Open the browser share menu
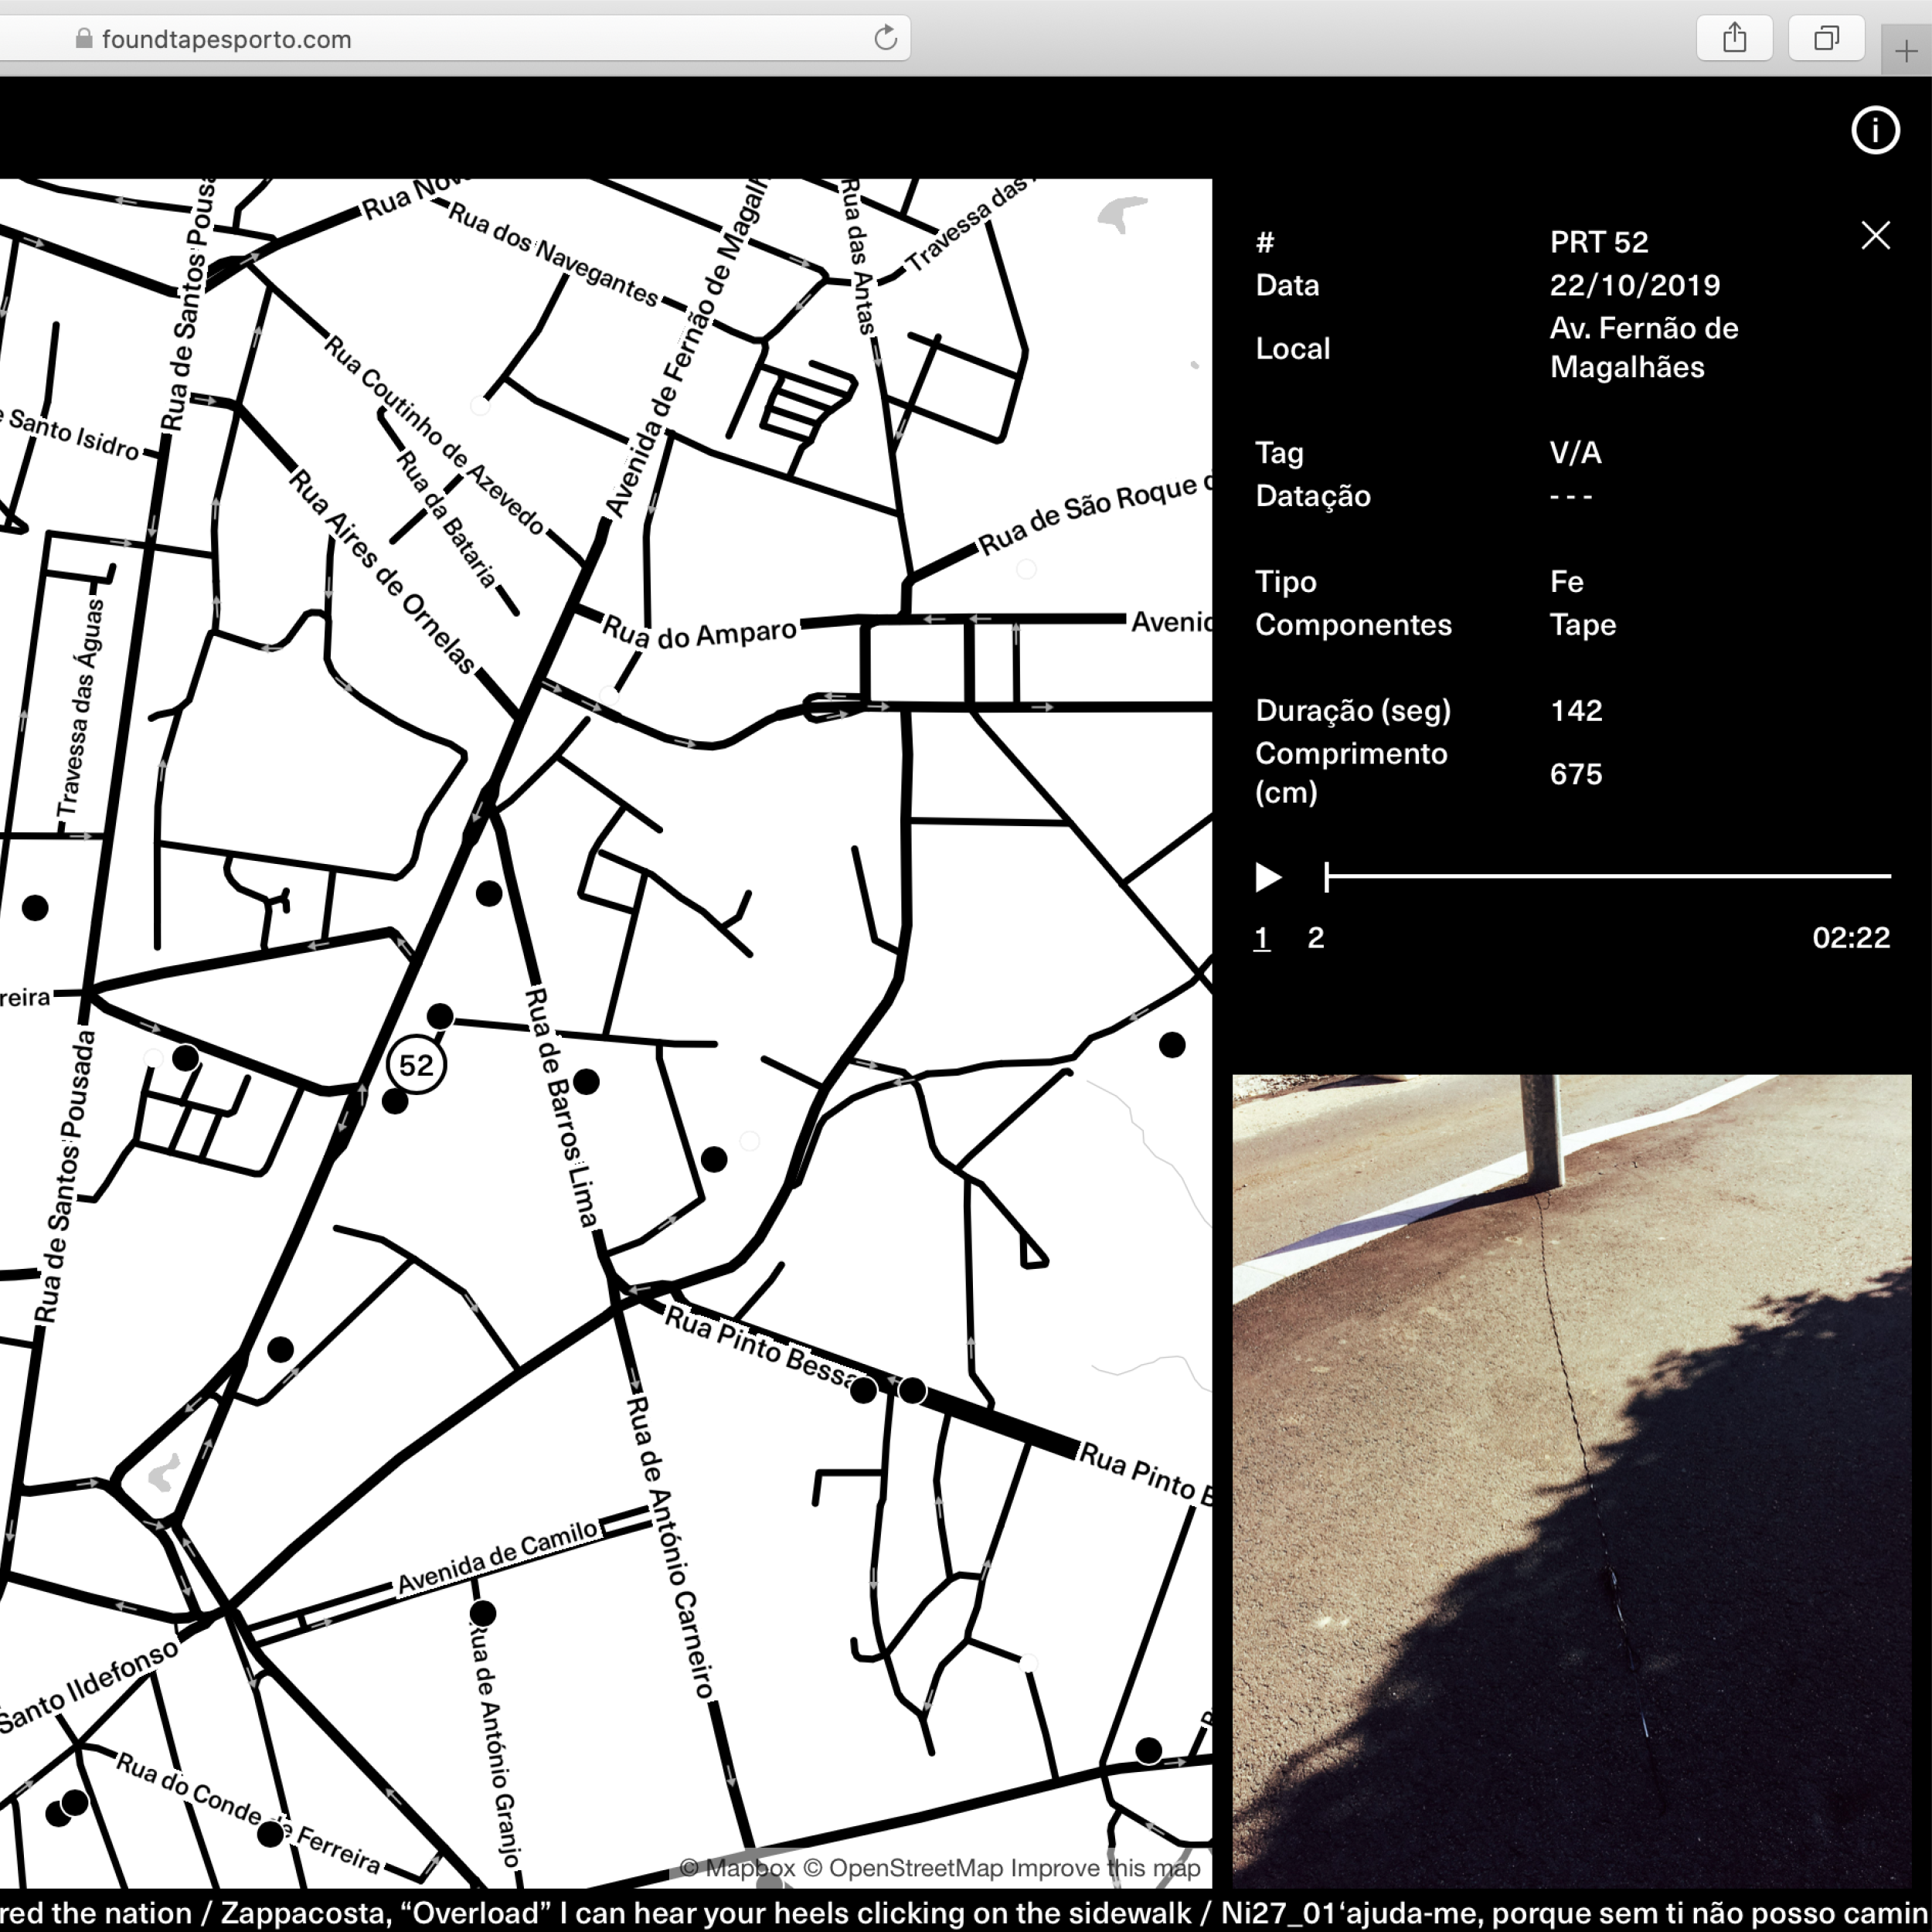This screenshot has height=1932, width=1932. [1734, 39]
